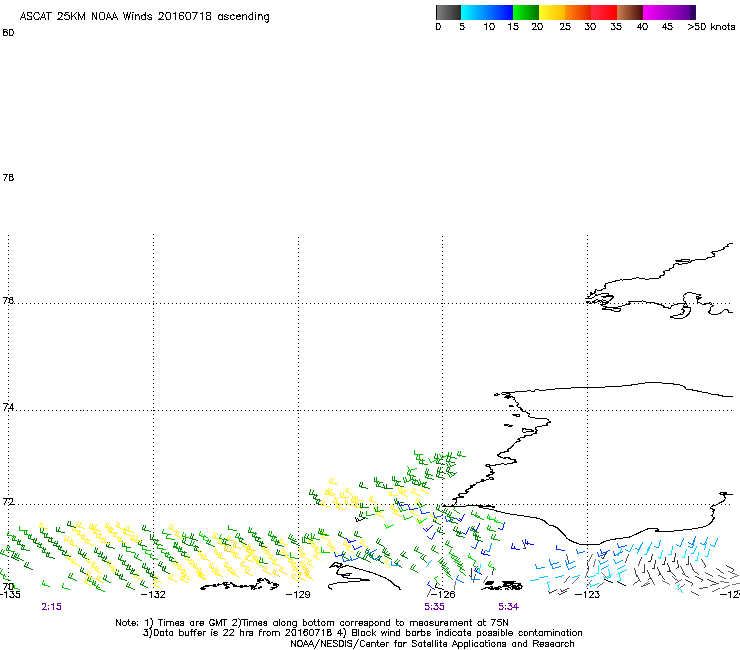Click the 74 latitude label
Viewport: 740px width, 650px height.
point(8,407)
